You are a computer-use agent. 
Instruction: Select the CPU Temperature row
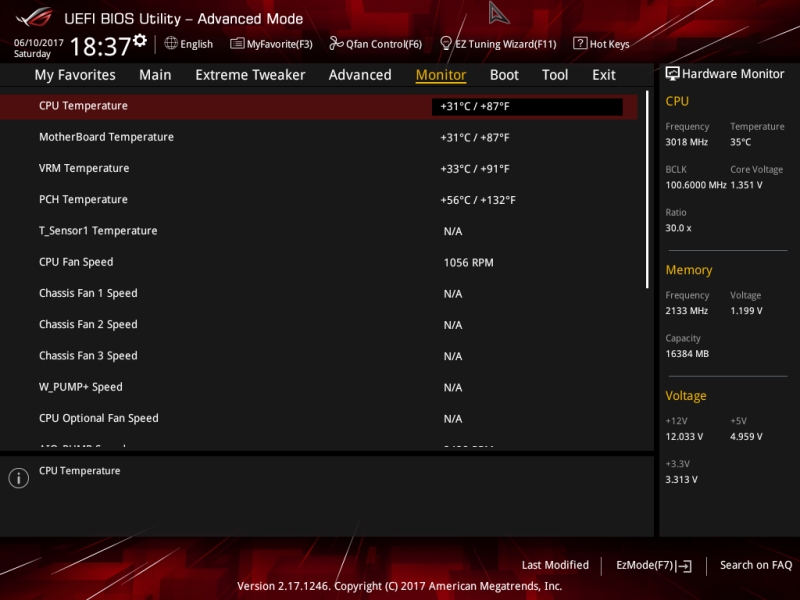[319, 106]
